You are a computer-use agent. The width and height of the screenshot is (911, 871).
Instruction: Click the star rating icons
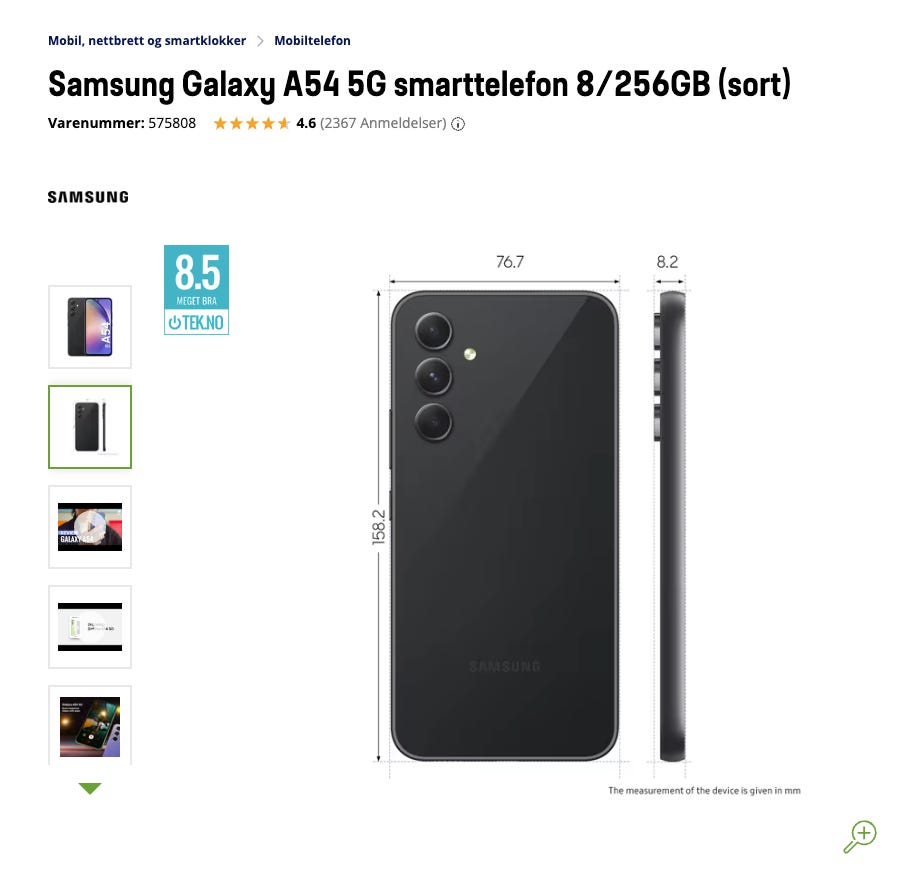(x=252, y=123)
